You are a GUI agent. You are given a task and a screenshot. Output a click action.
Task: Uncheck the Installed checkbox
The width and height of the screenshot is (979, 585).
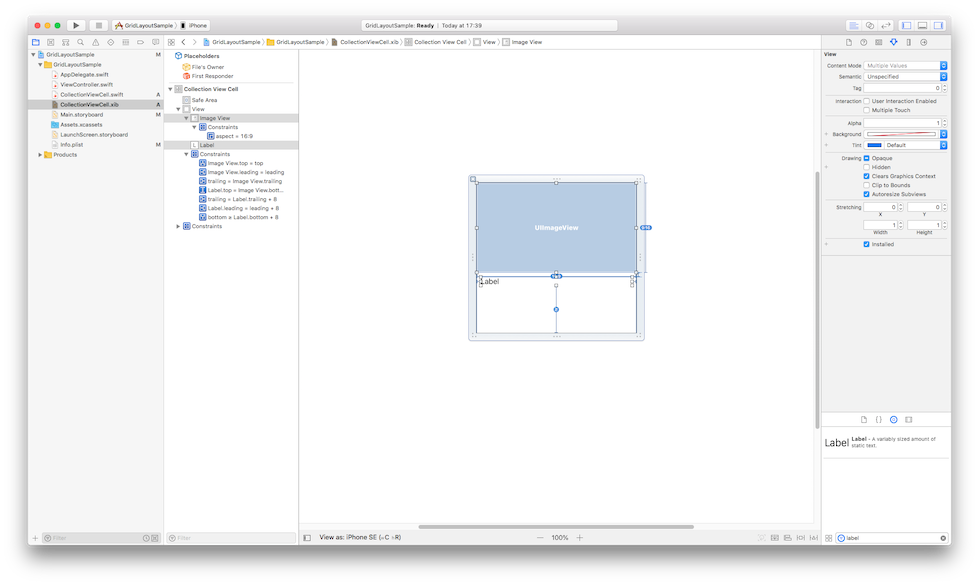pos(866,244)
